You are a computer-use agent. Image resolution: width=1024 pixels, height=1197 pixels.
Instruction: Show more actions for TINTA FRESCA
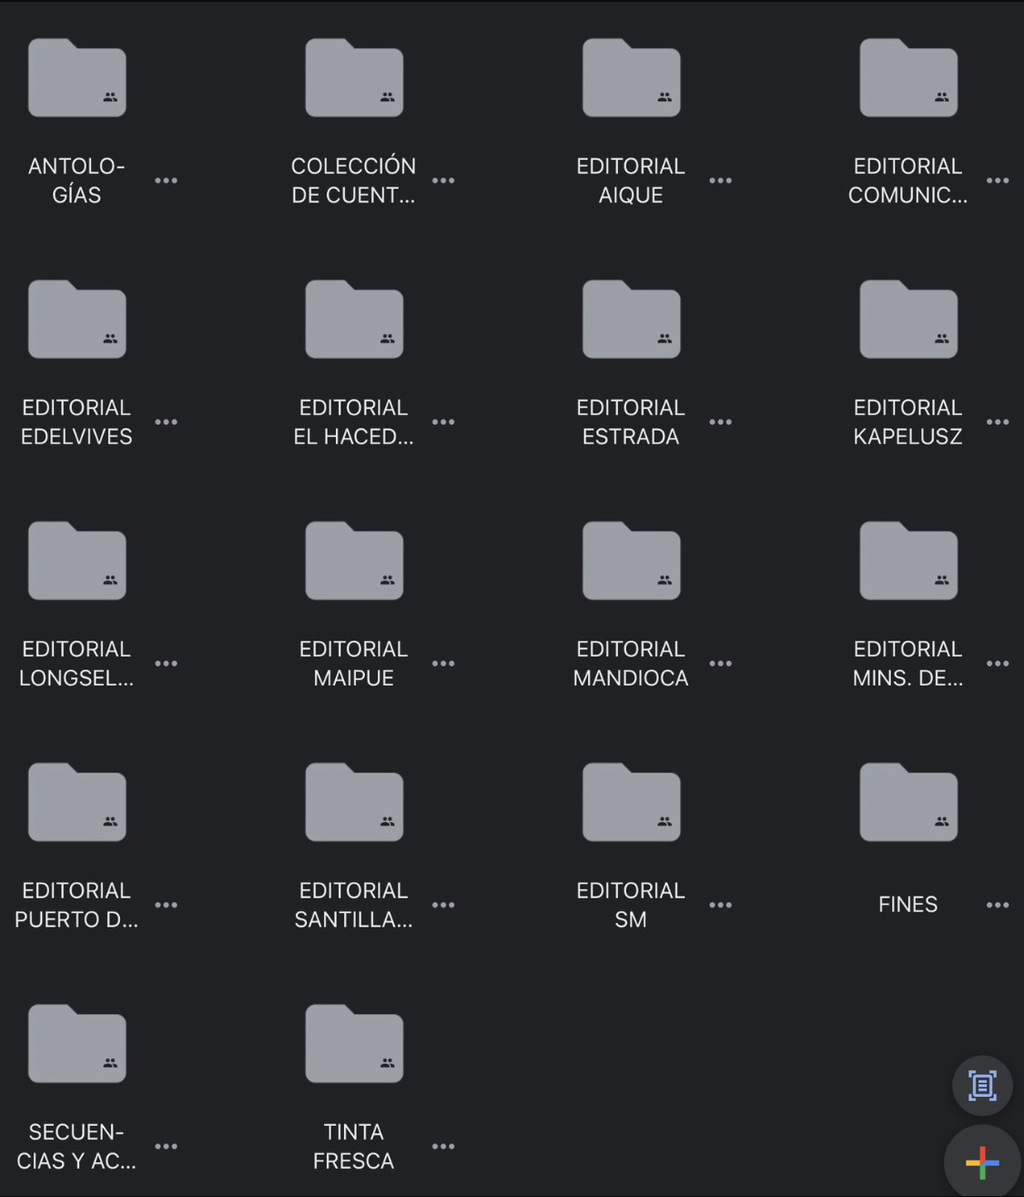(443, 1146)
